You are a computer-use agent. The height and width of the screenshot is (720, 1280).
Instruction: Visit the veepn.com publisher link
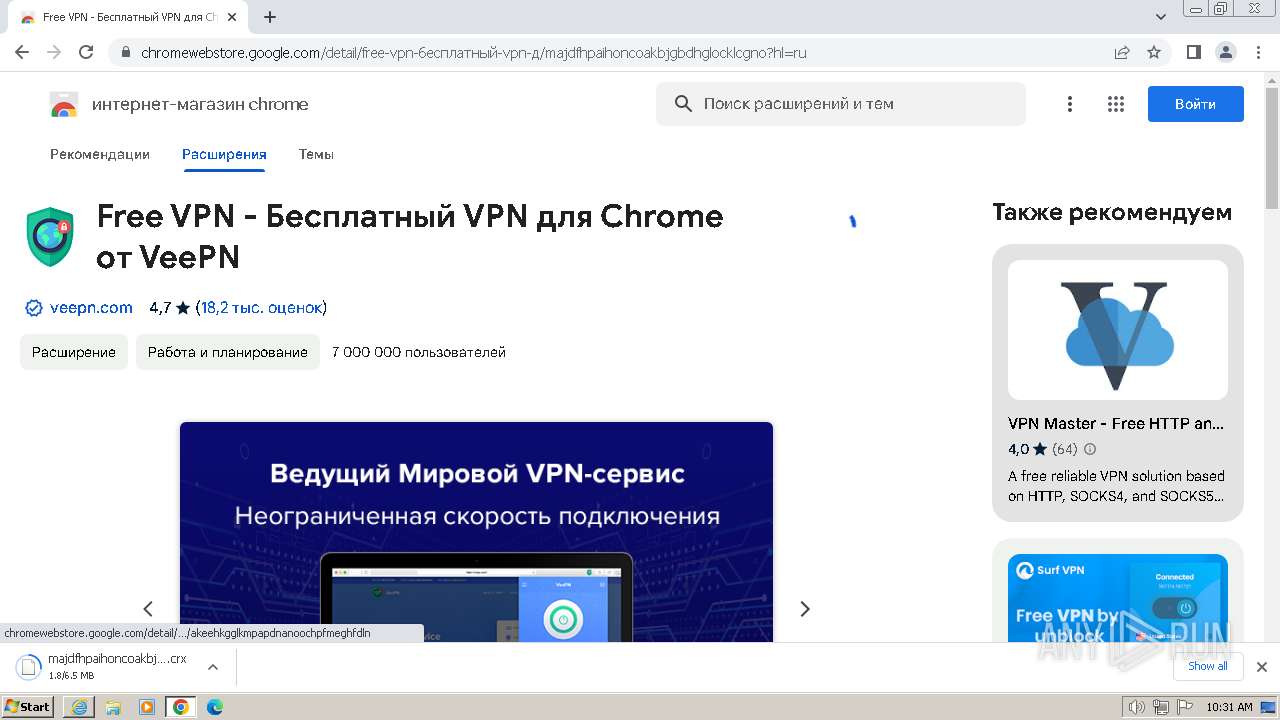point(91,308)
